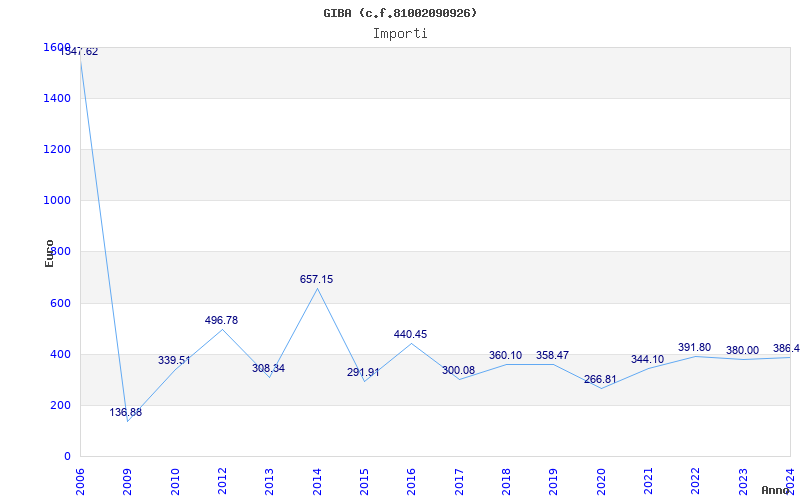Select the 440.45 data label
The image size is (800, 500).
(410, 334)
